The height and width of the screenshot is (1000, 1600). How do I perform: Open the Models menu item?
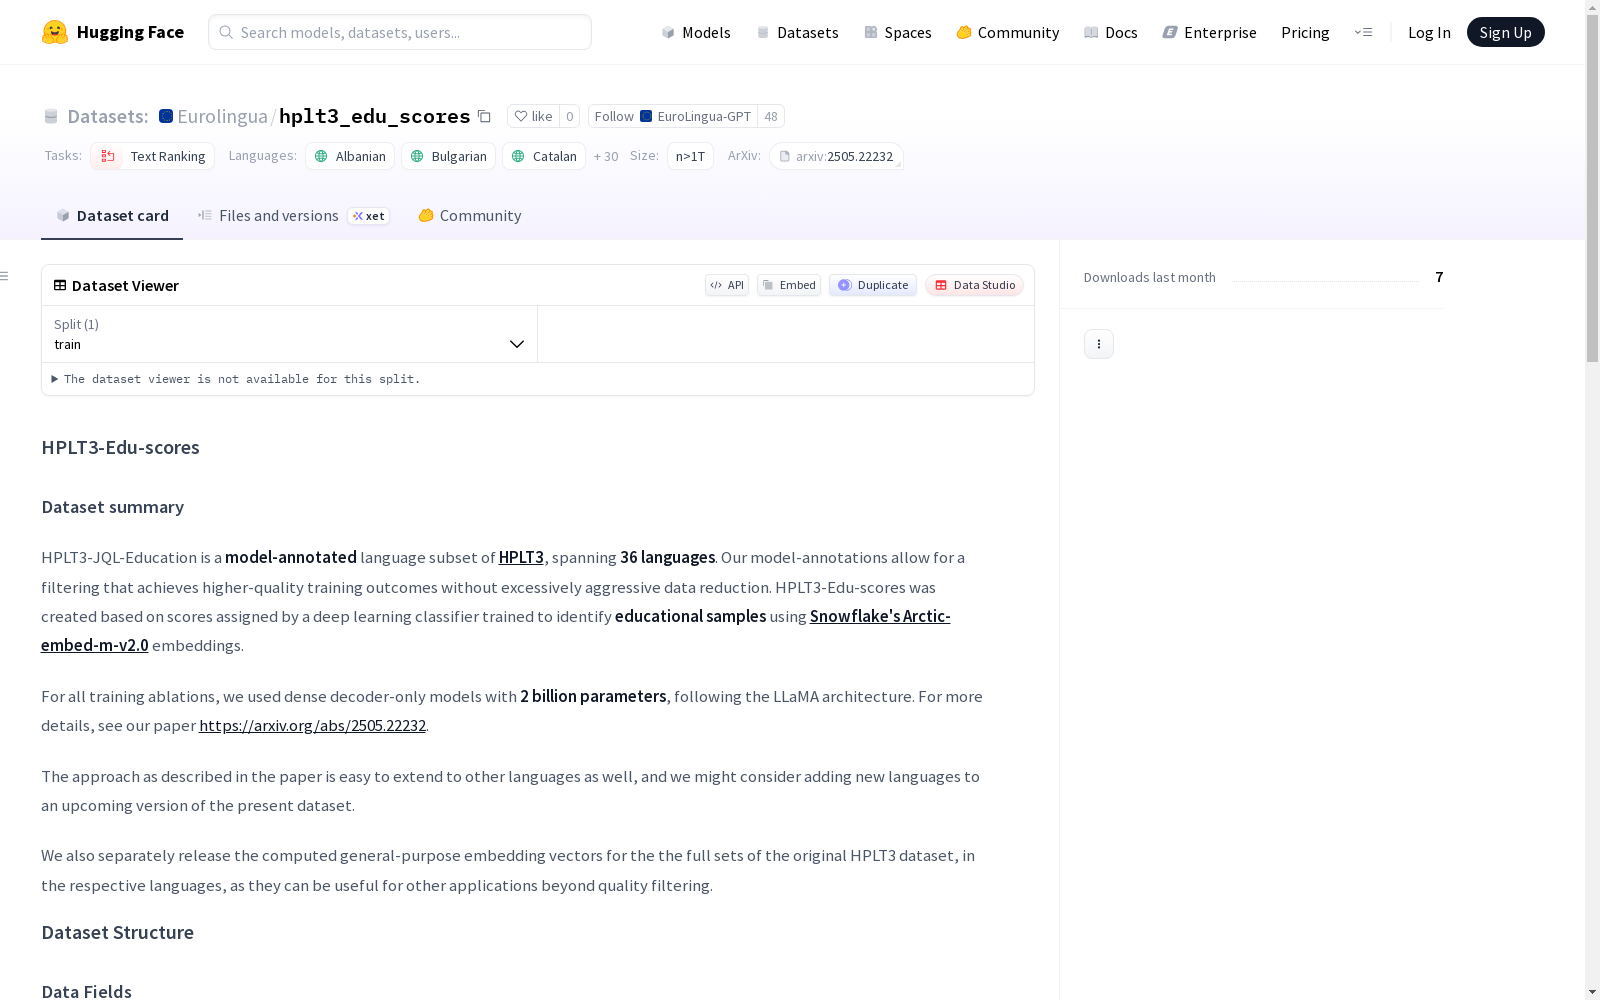pyautogui.click(x=696, y=32)
